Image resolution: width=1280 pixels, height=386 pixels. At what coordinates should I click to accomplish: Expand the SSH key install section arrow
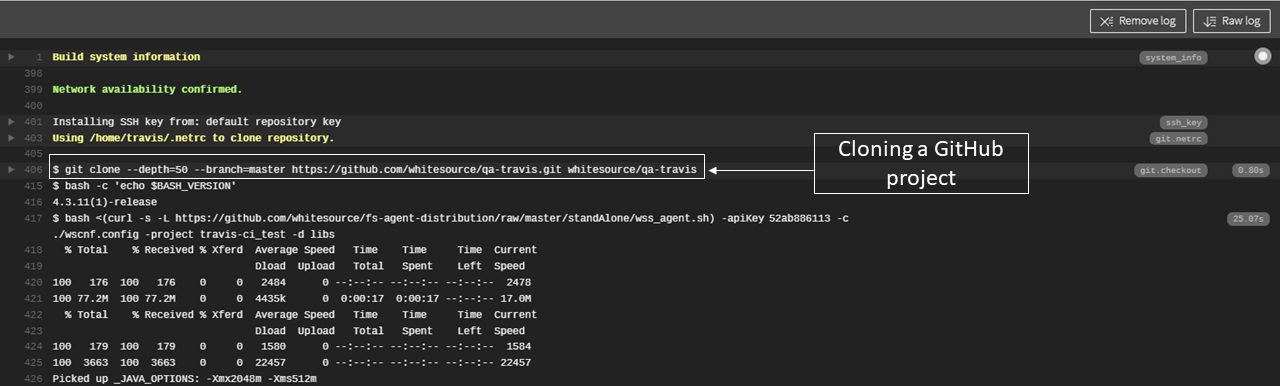point(11,122)
